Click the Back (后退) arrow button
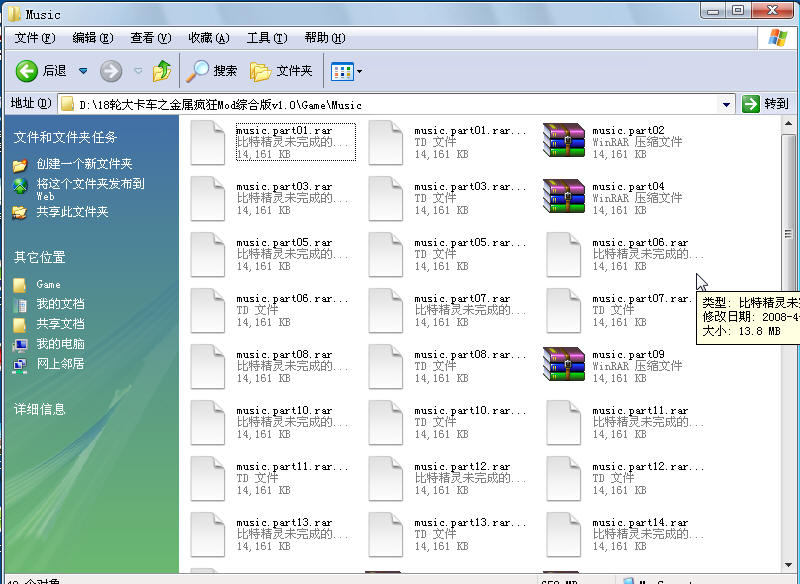 tap(28, 71)
